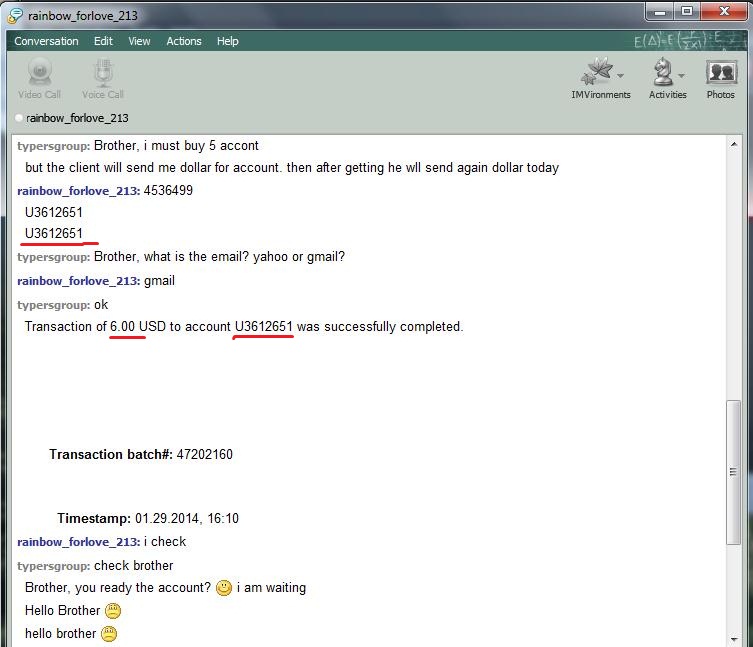Click the status indicator beside rainbow_forlove_213 contact
Image resolution: width=753 pixels, height=647 pixels.
tap(19, 118)
